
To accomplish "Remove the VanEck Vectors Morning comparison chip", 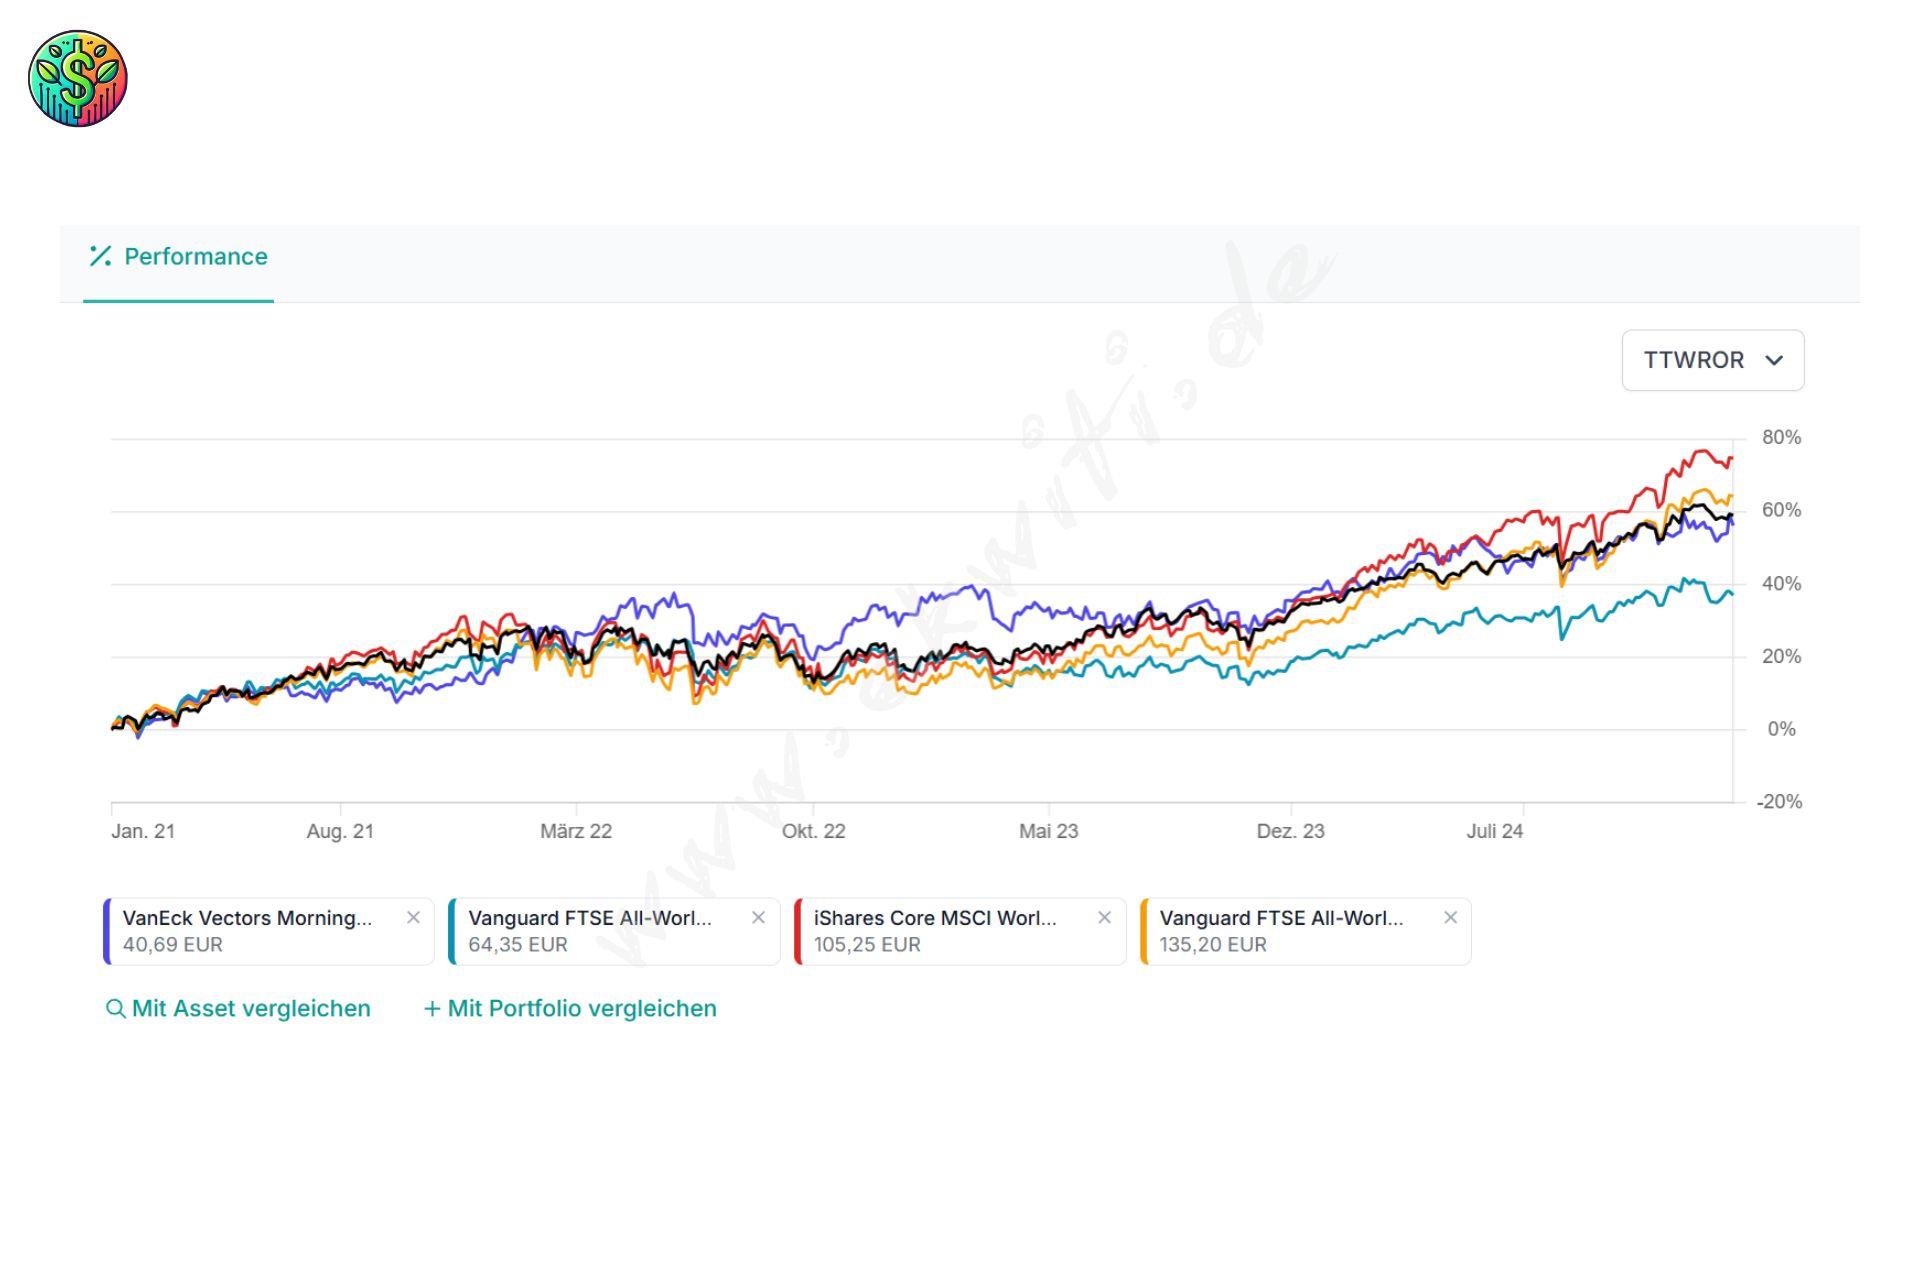I will coord(413,918).
